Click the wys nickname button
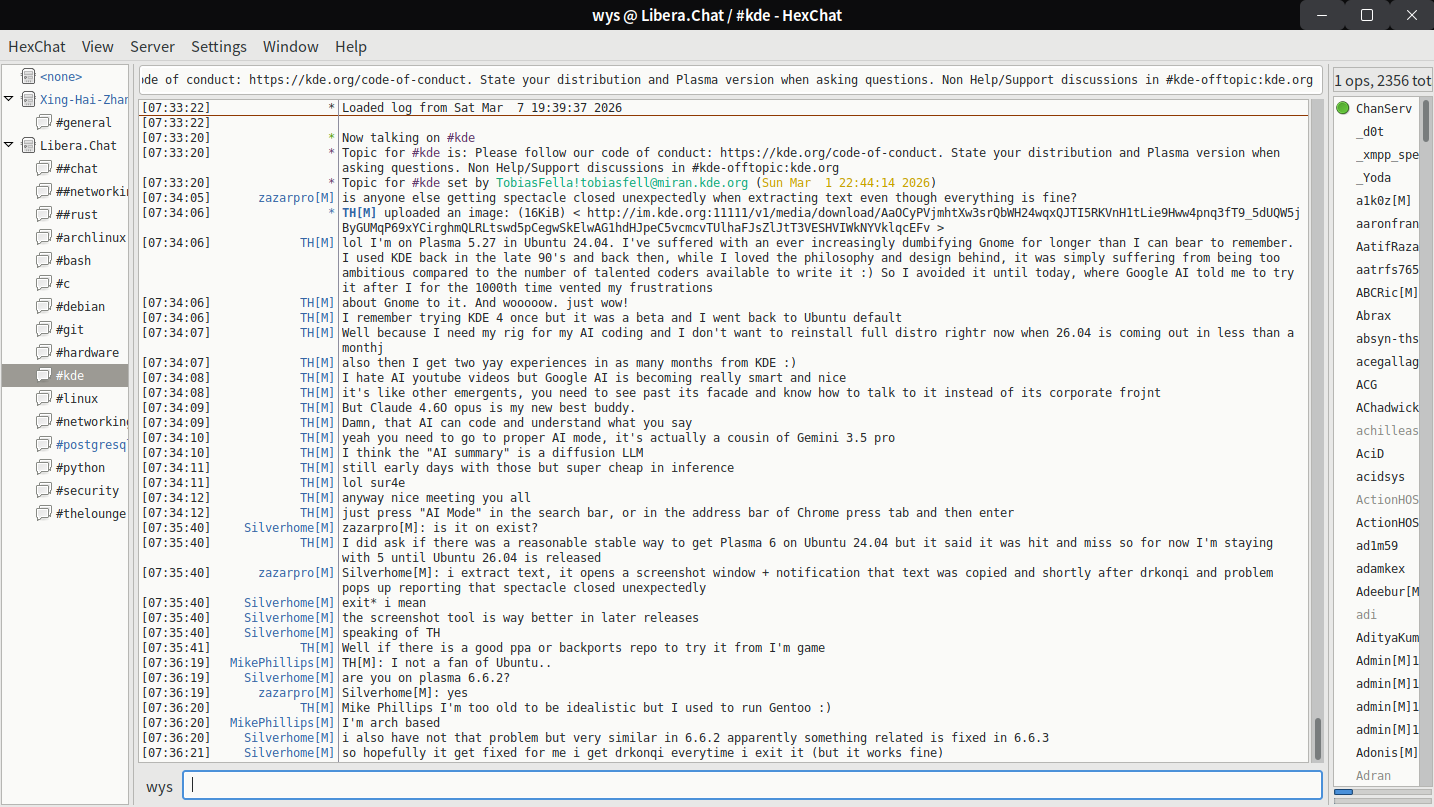This screenshot has width=1434, height=807. [159, 786]
